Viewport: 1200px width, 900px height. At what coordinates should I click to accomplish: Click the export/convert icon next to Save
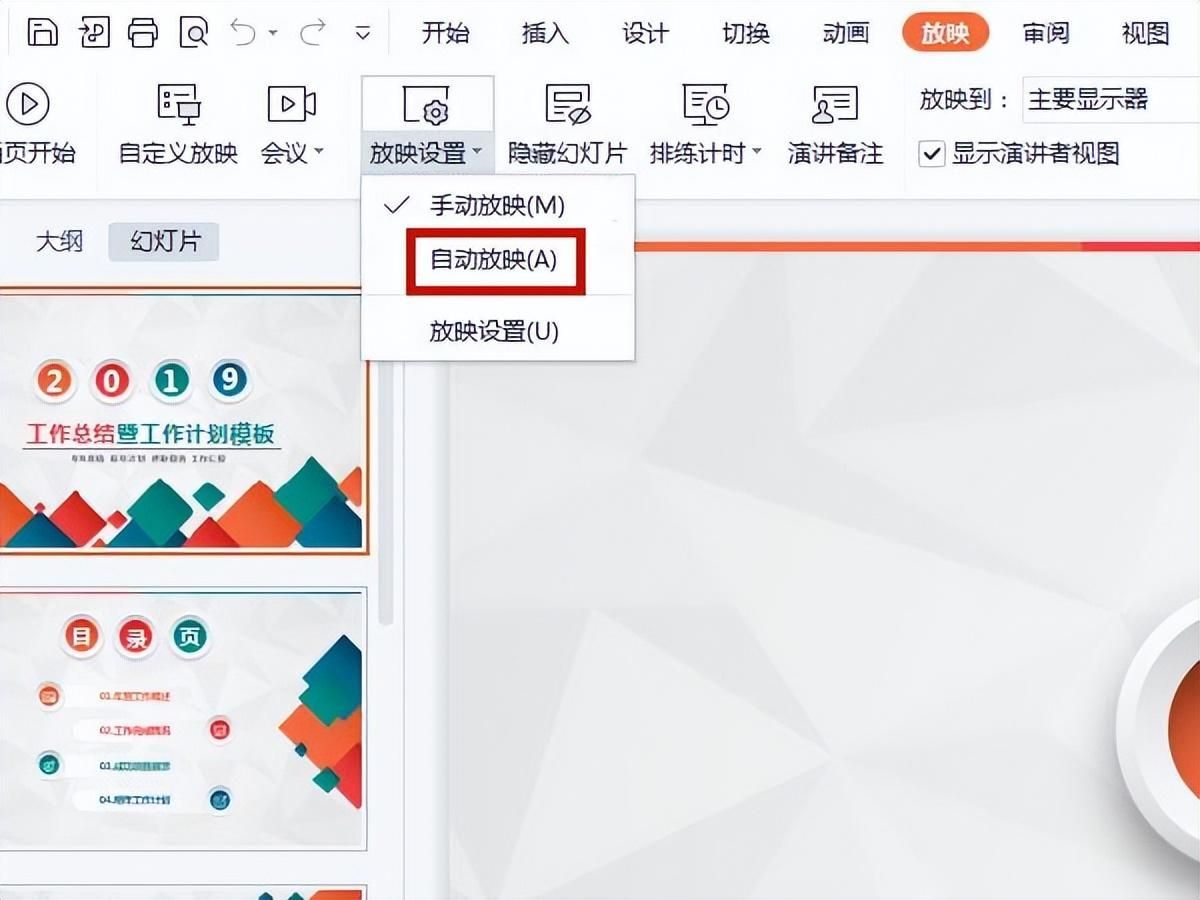point(93,32)
